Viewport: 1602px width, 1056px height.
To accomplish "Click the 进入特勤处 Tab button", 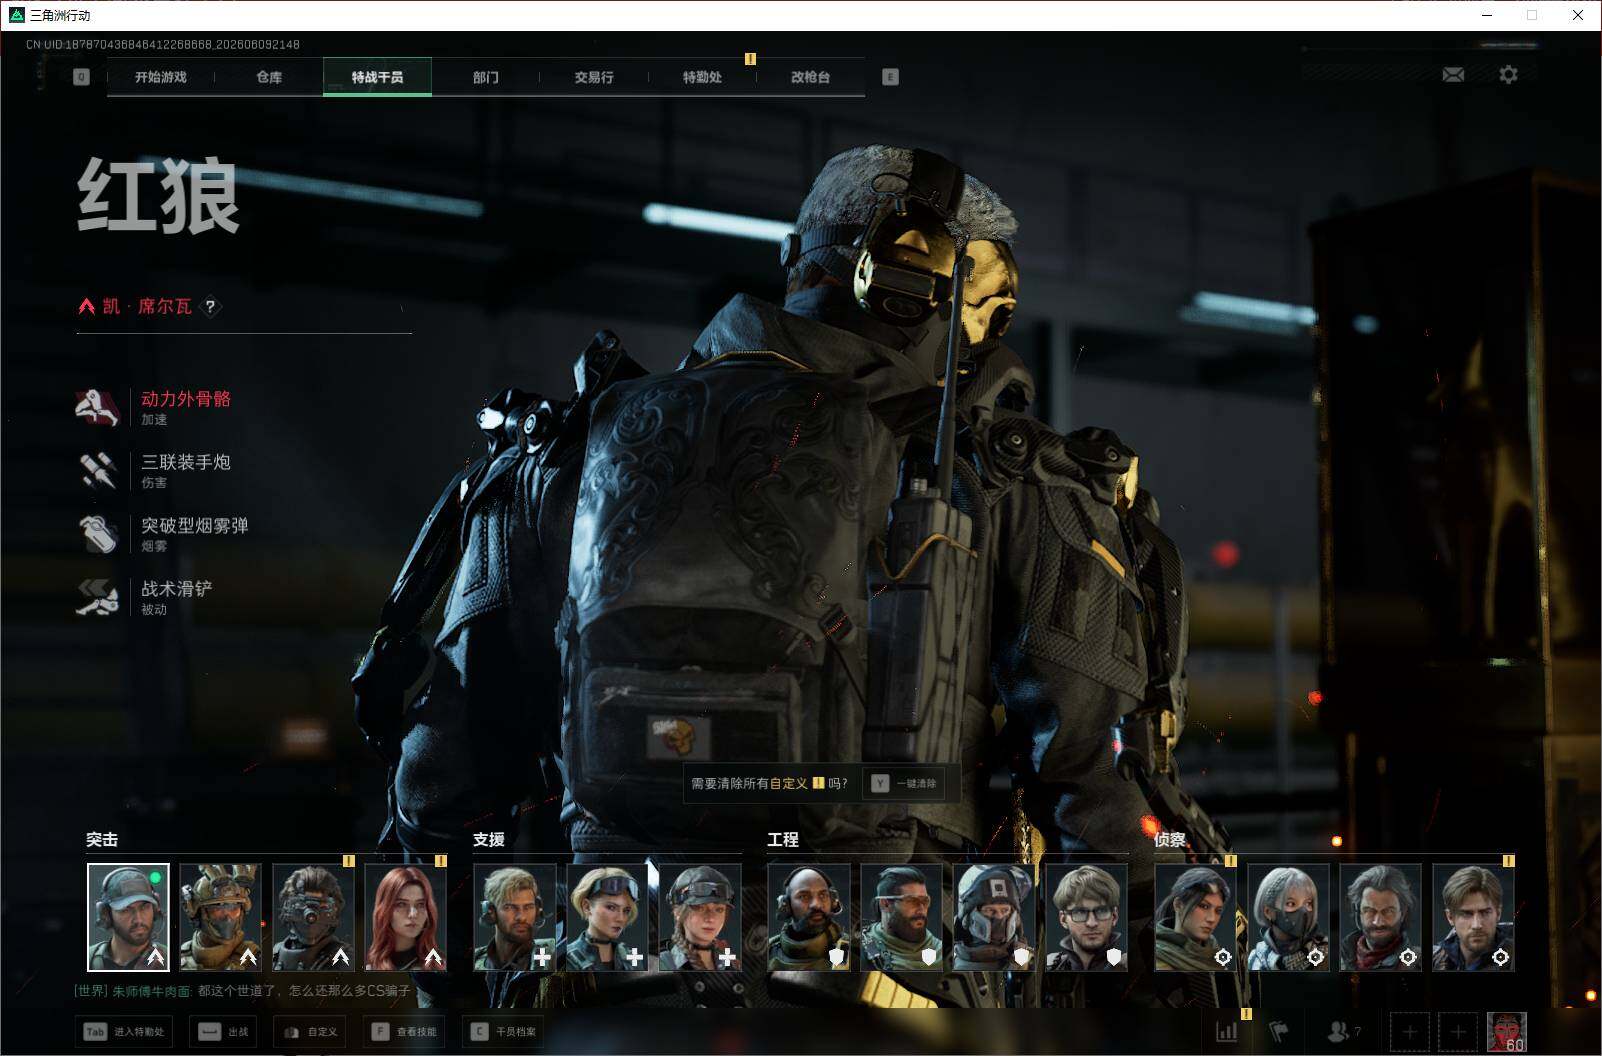I will (123, 1031).
